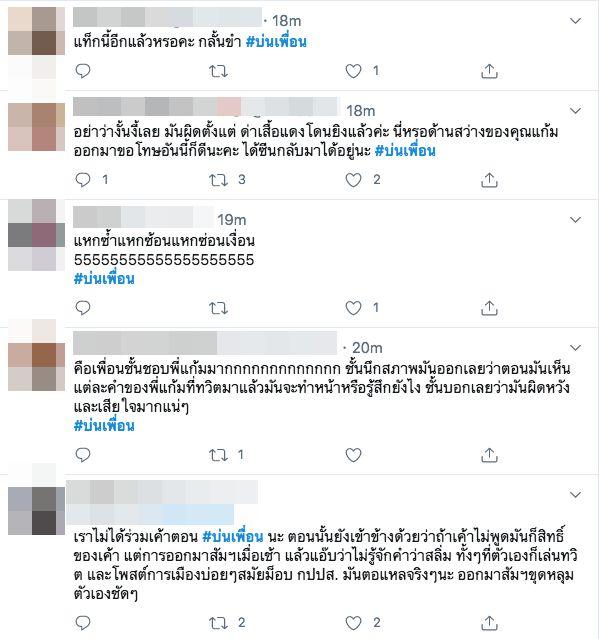Viewport: 599px width, 639px height.
Task: Retweet the last tweet with 2 retweets
Action: click(218, 623)
